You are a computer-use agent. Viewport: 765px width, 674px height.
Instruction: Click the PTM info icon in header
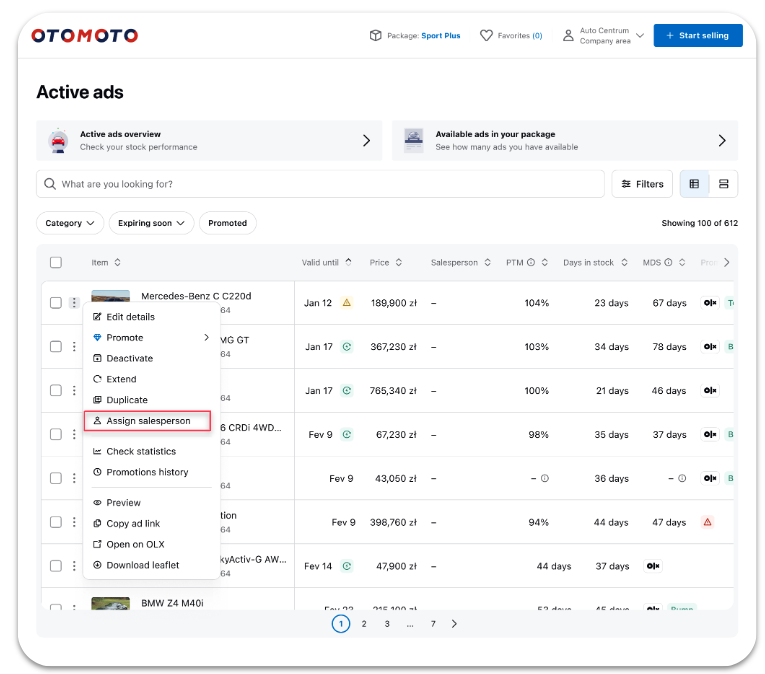(x=531, y=262)
